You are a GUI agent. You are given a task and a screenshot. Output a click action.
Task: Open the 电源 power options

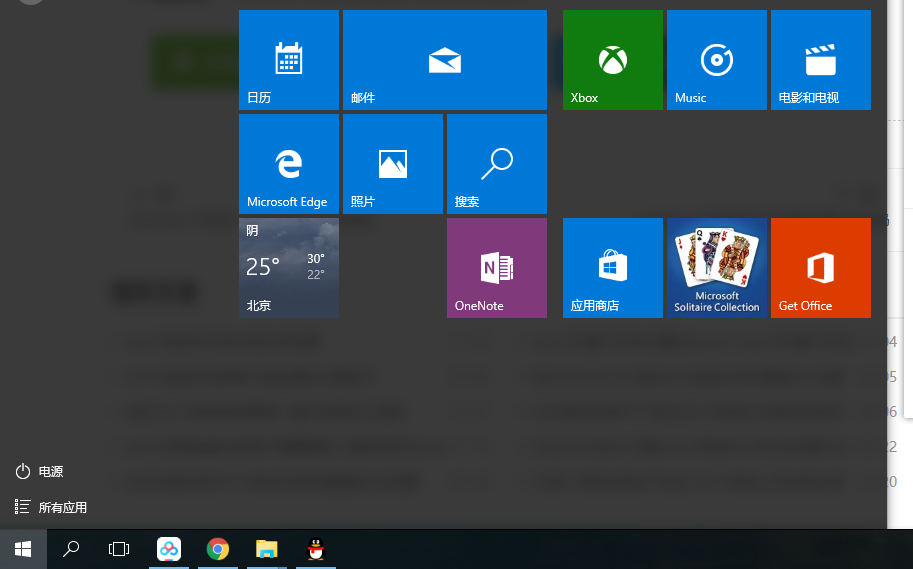40,471
